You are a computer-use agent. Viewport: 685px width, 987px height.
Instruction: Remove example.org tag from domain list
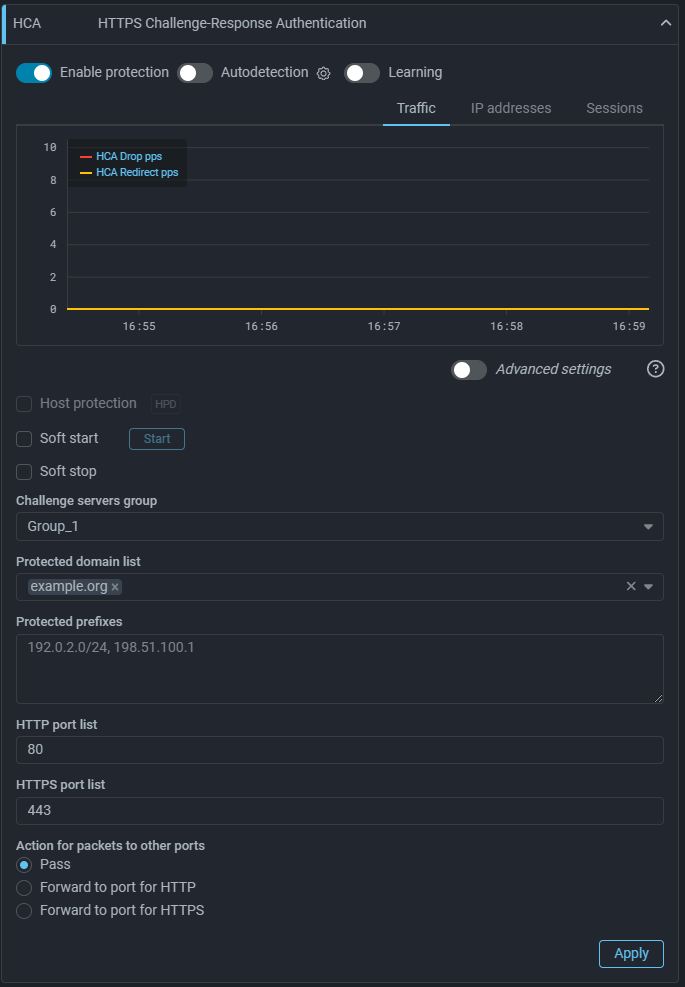115,587
